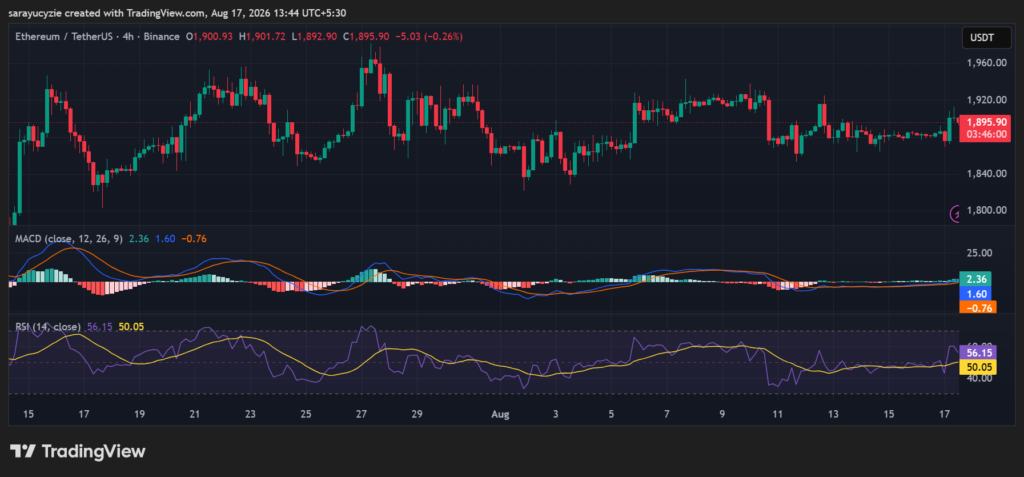
Task: Select the Aug marker on time axis
Action: click(501, 414)
